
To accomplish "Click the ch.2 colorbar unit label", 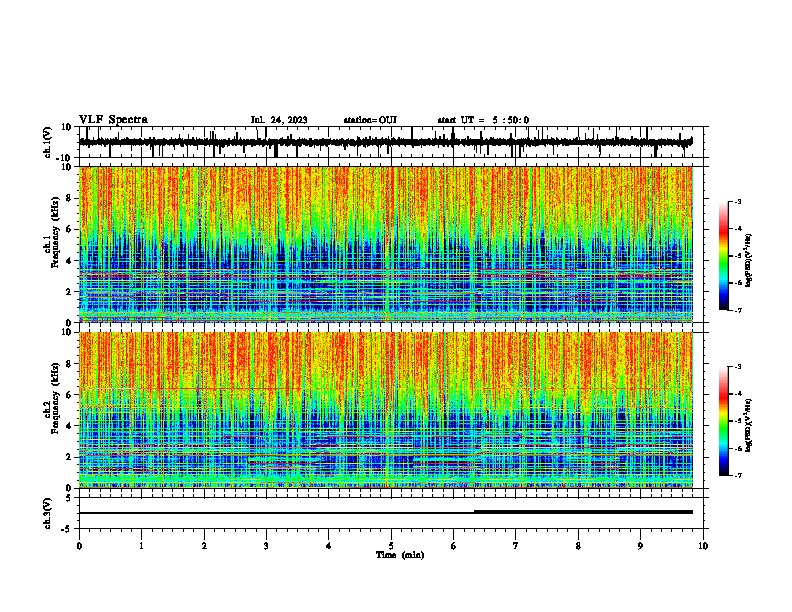I will tap(749, 425).
